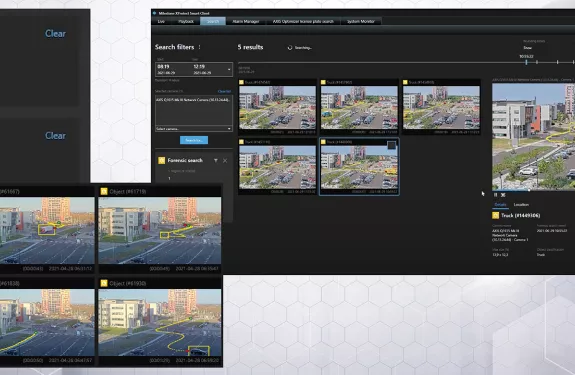
Task: Click the third result's yellow object icon
Action: (405, 82)
